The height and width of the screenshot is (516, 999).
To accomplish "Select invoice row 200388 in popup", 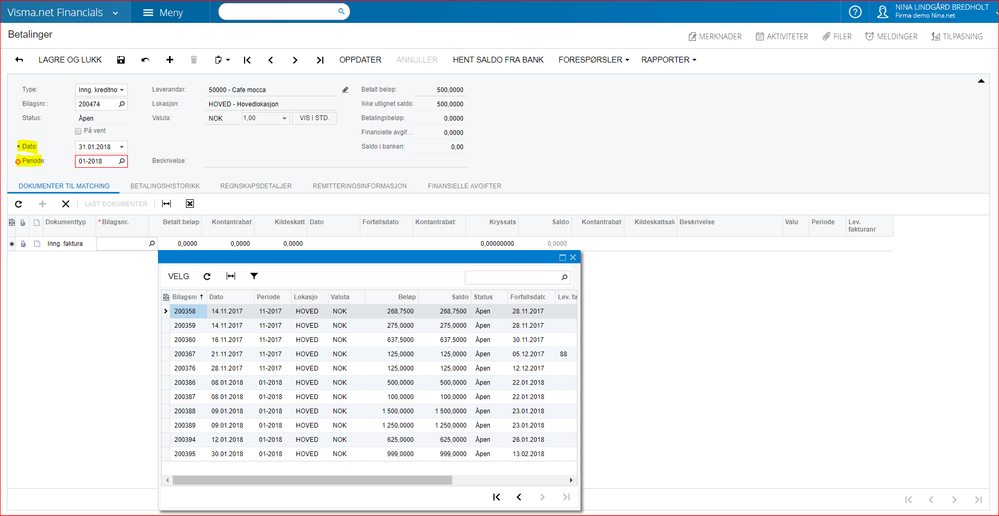I will point(370,412).
